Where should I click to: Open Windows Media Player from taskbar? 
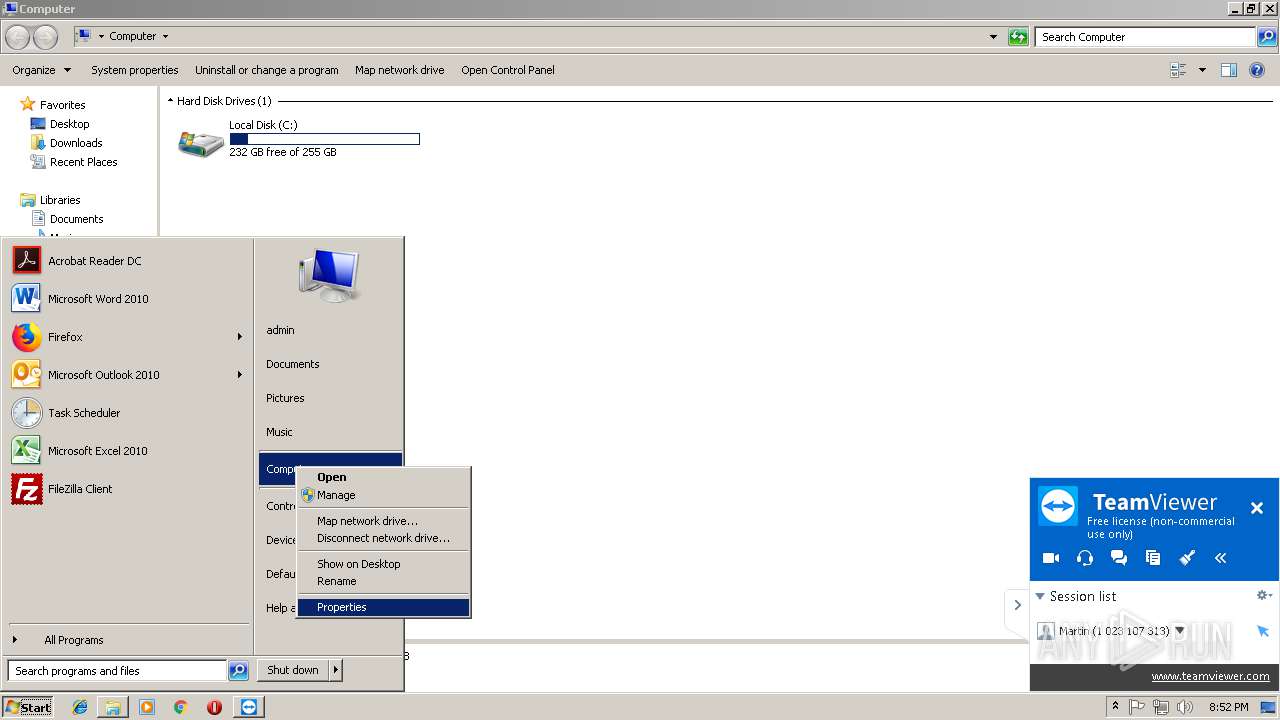click(147, 707)
